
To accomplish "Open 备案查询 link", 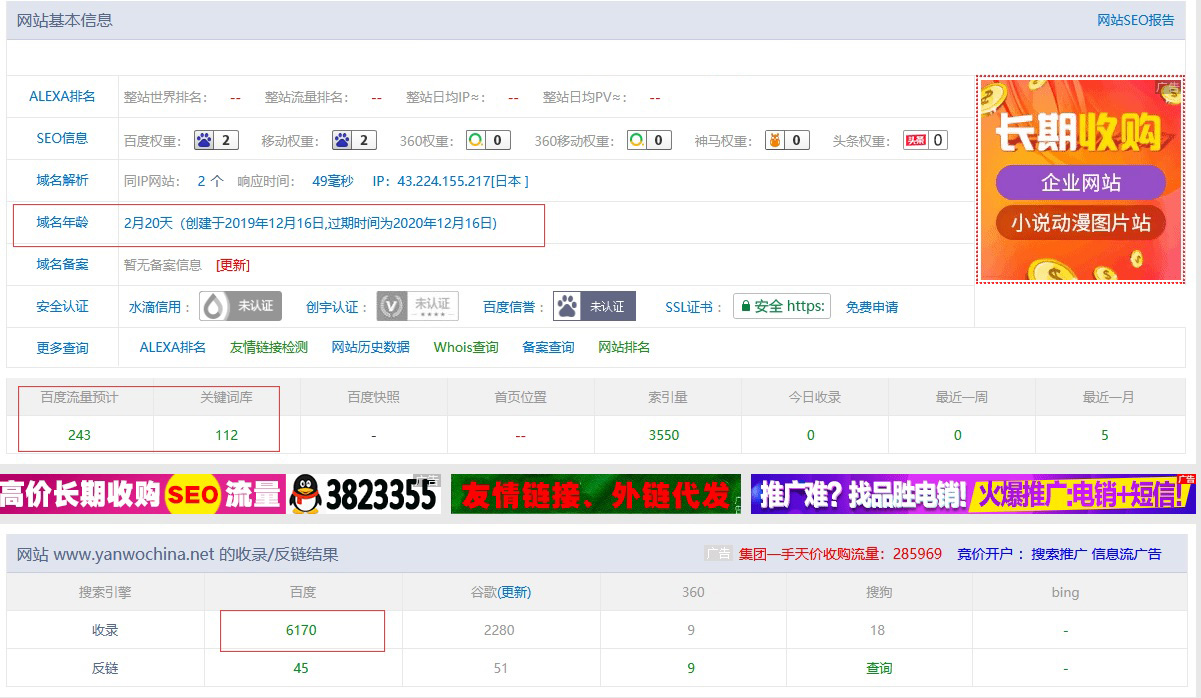I will click(548, 347).
